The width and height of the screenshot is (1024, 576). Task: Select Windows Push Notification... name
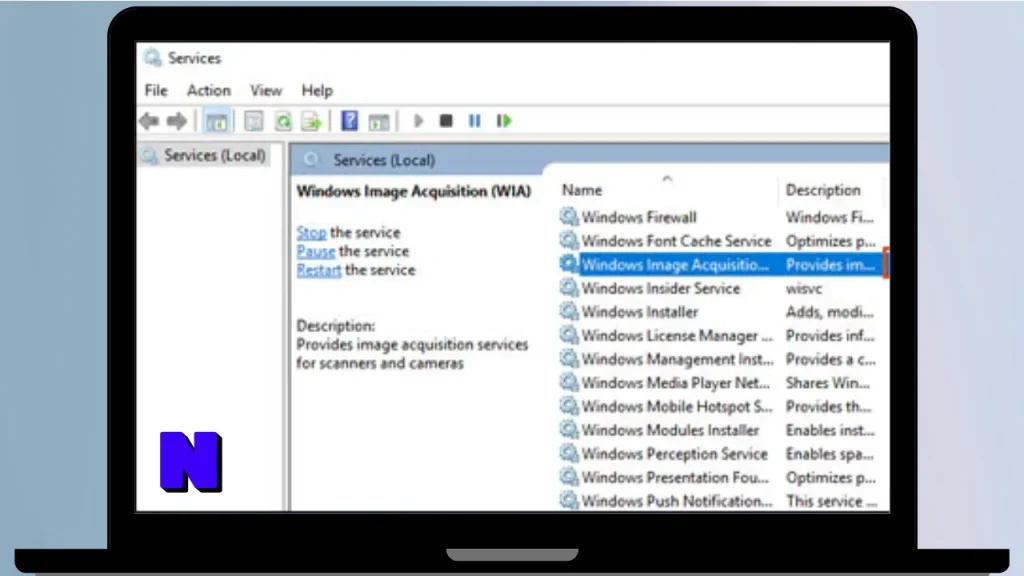677,501
